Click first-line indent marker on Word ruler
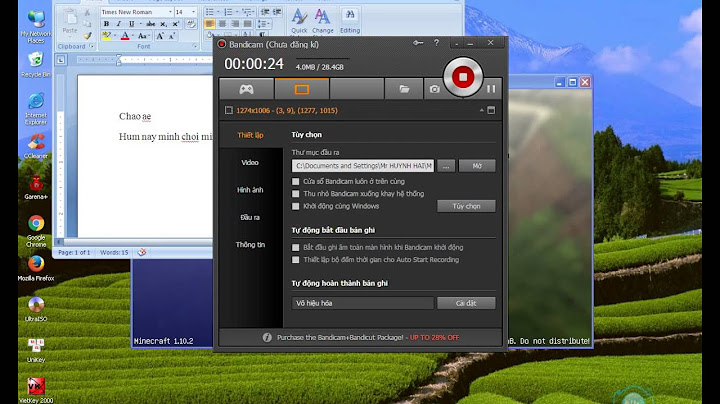The image size is (720, 404). [x=118, y=57]
